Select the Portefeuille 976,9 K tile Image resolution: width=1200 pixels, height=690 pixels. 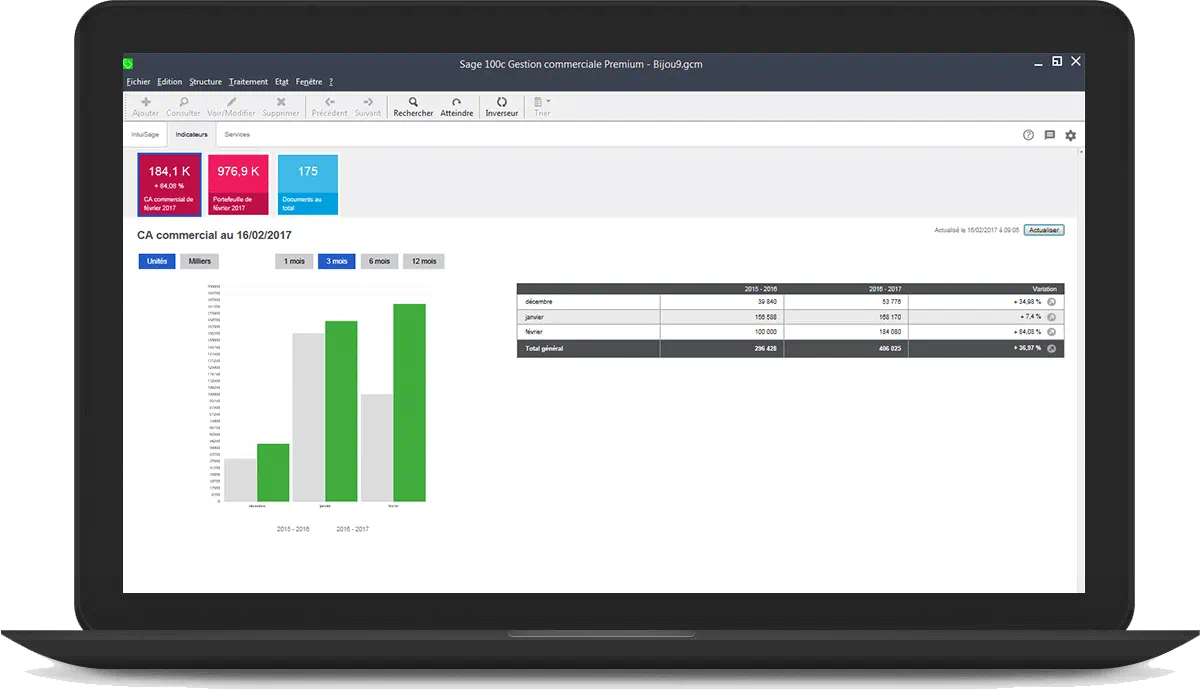pos(238,184)
